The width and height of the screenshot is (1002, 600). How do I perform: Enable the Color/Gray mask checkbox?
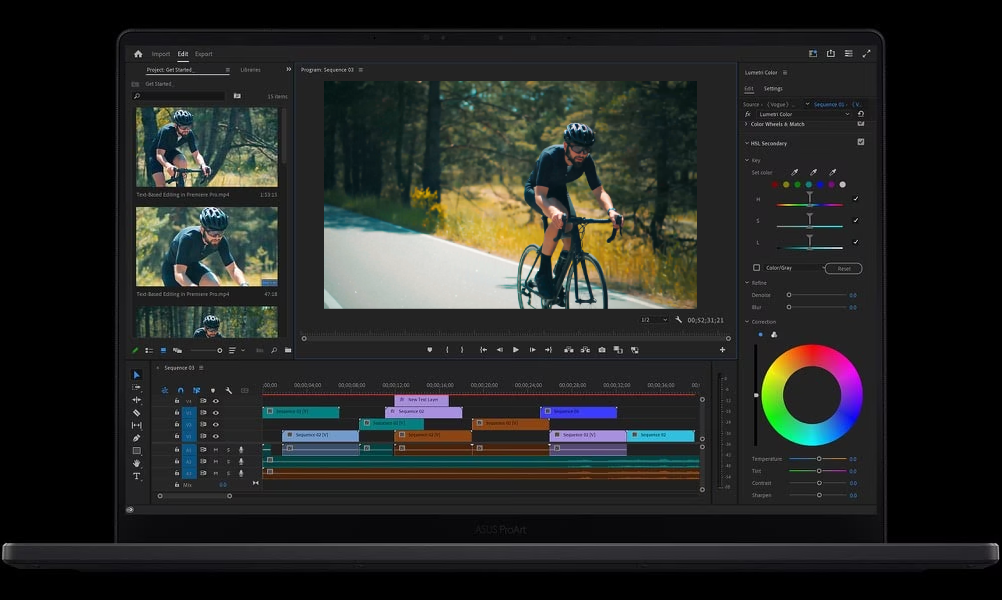point(756,268)
